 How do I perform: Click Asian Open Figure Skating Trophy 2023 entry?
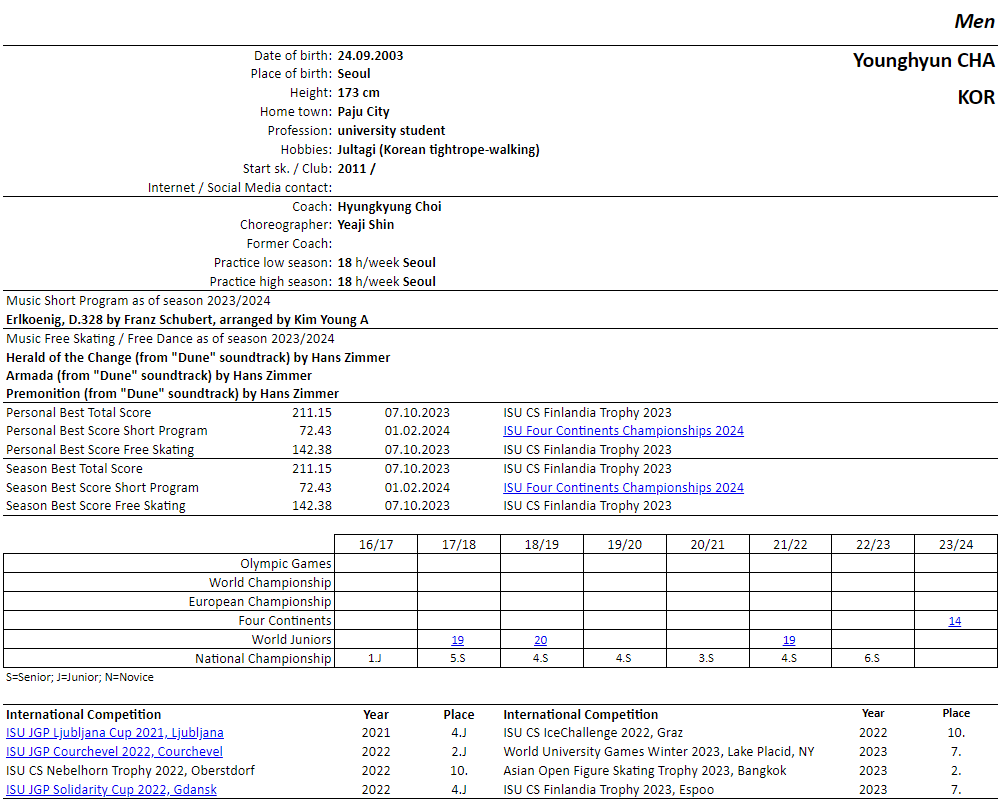(x=645, y=771)
